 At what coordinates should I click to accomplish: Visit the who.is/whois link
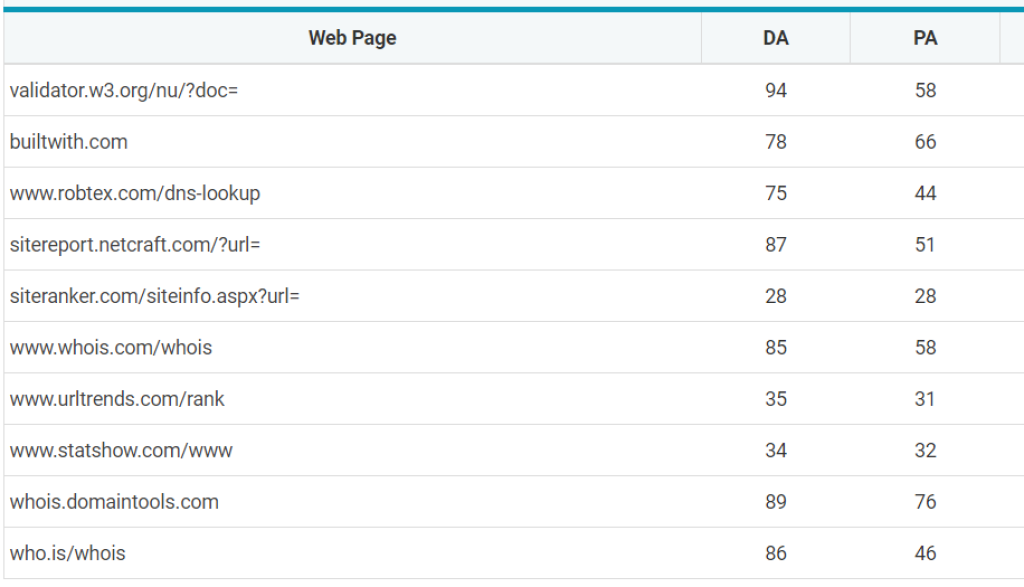pyautogui.click(x=67, y=553)
